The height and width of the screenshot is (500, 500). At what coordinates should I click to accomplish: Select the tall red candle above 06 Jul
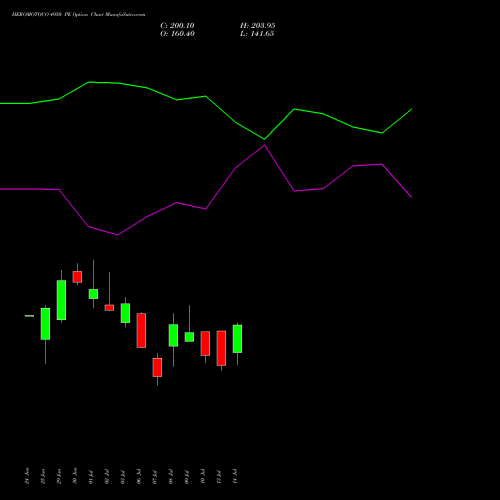point(141,330)
